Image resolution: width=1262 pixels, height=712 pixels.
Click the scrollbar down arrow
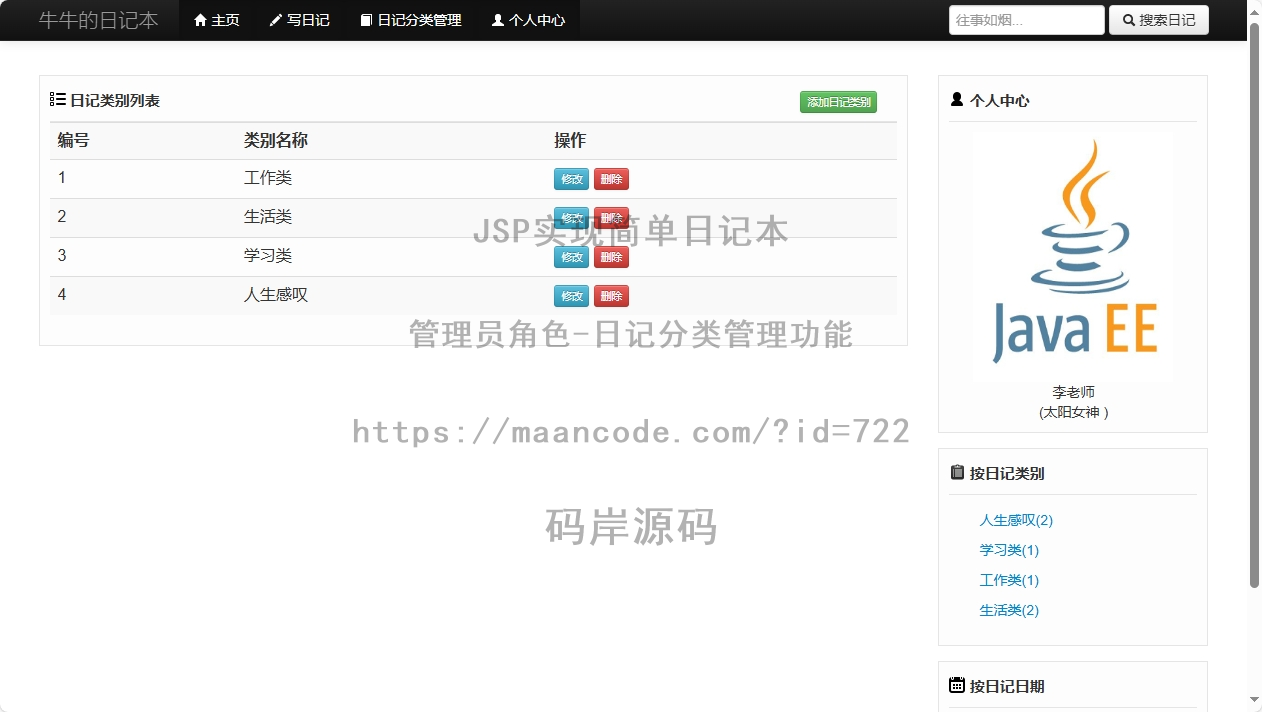(x=1255, y=700)
